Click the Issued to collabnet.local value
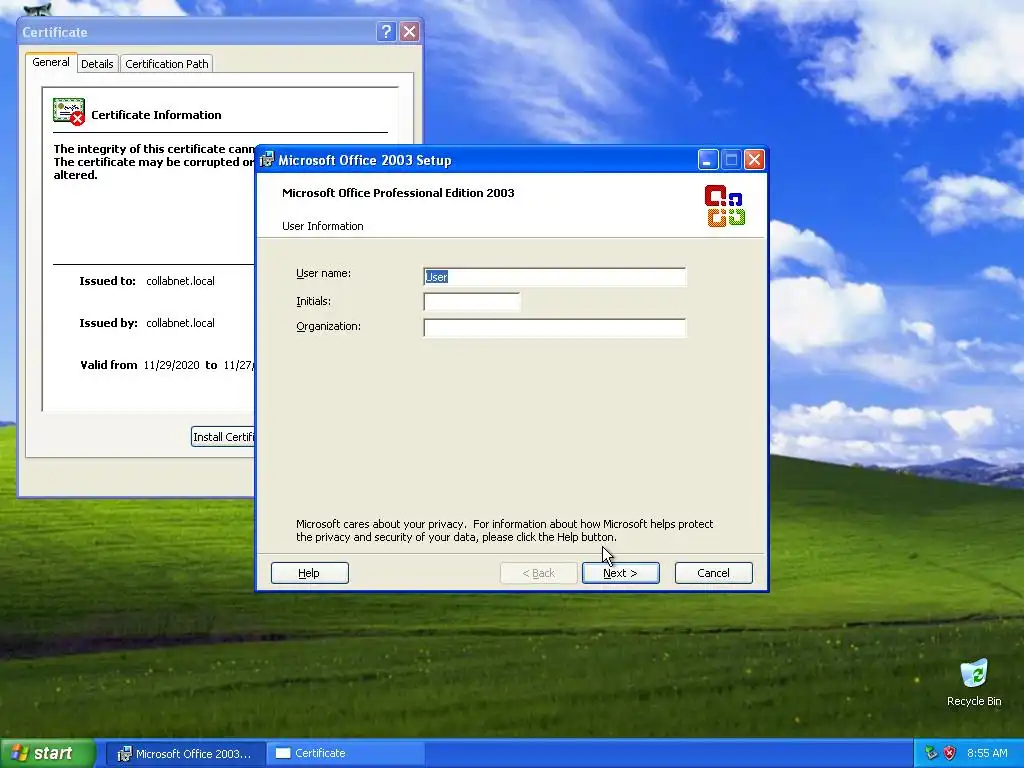This screenshot has width=1024, height=768. point(180,281)
